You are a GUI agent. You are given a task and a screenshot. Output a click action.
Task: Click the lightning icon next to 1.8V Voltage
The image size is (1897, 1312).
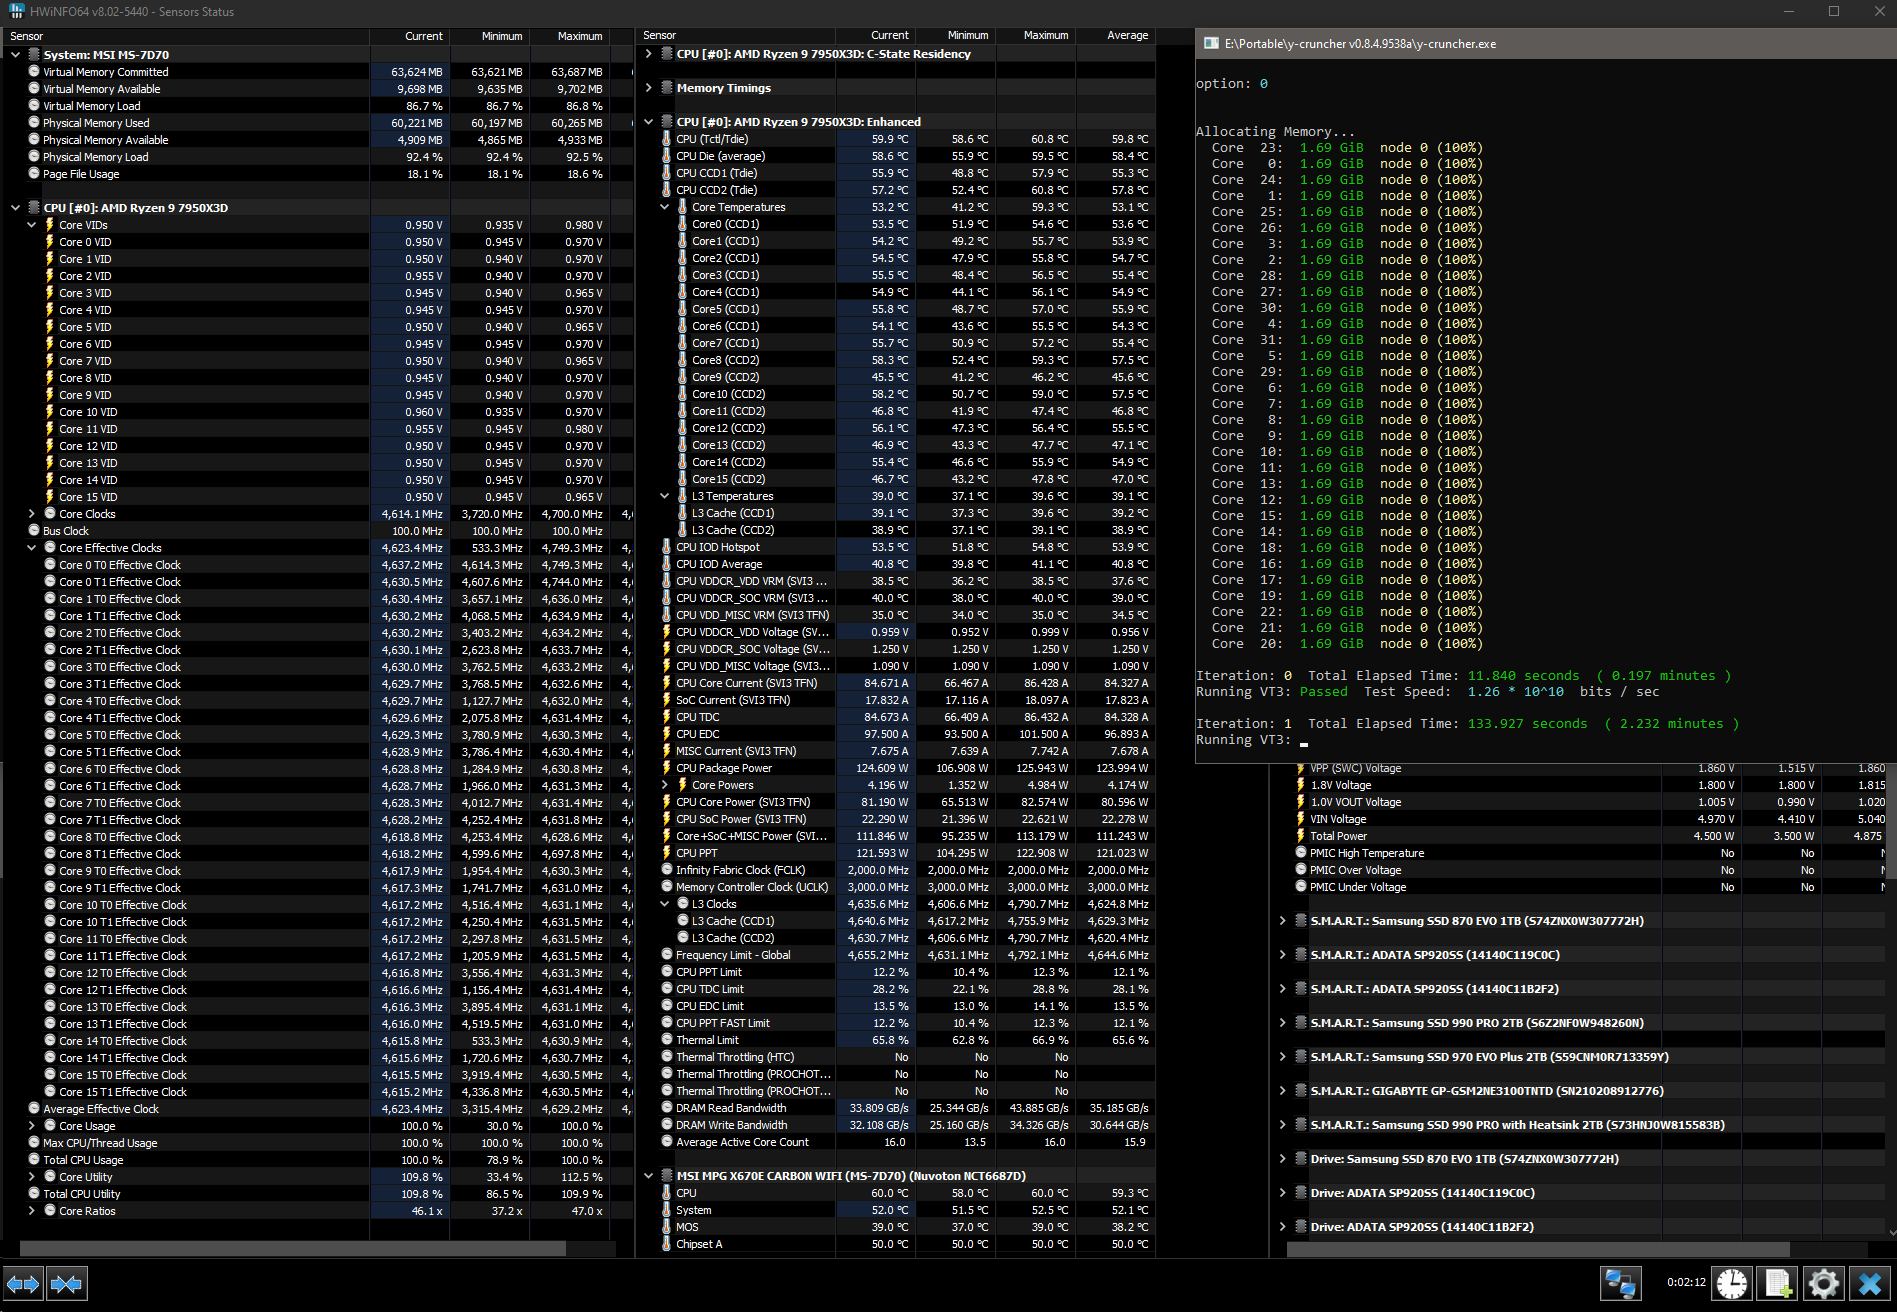(x=1301, y=785)
